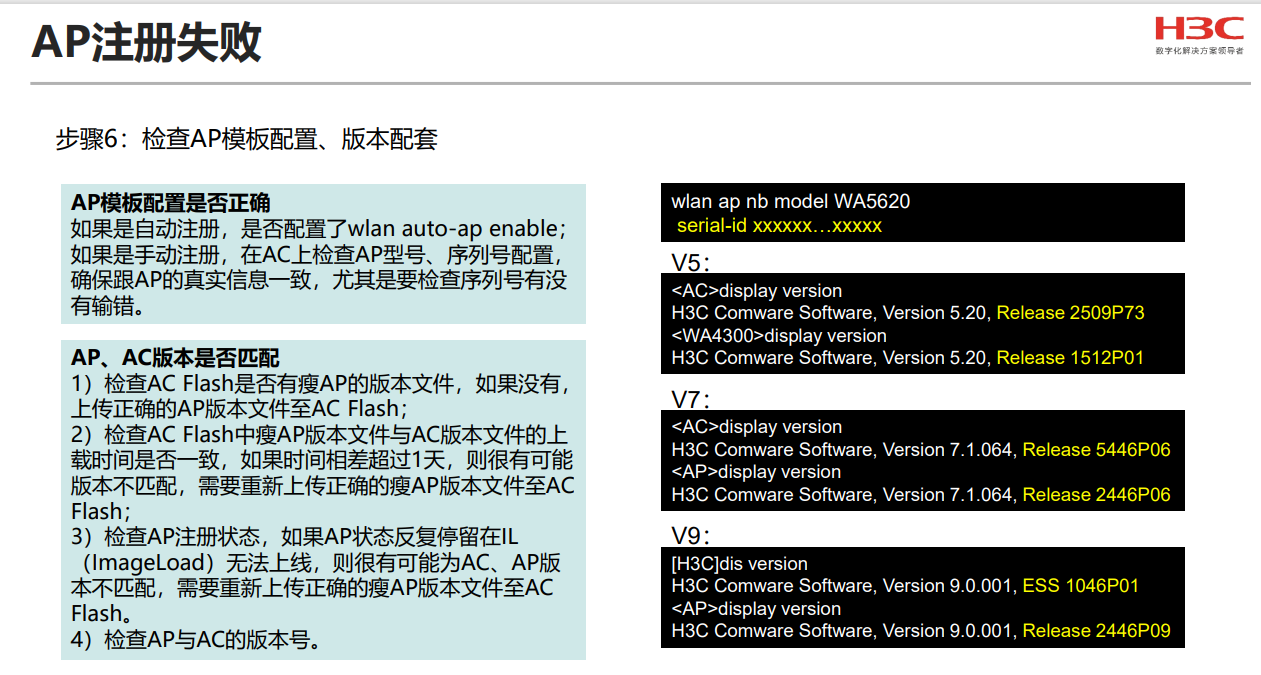
Task: Click the line "1）检查AC Flash是否有瘦AP的版本文件"
Action: (322, 384)
